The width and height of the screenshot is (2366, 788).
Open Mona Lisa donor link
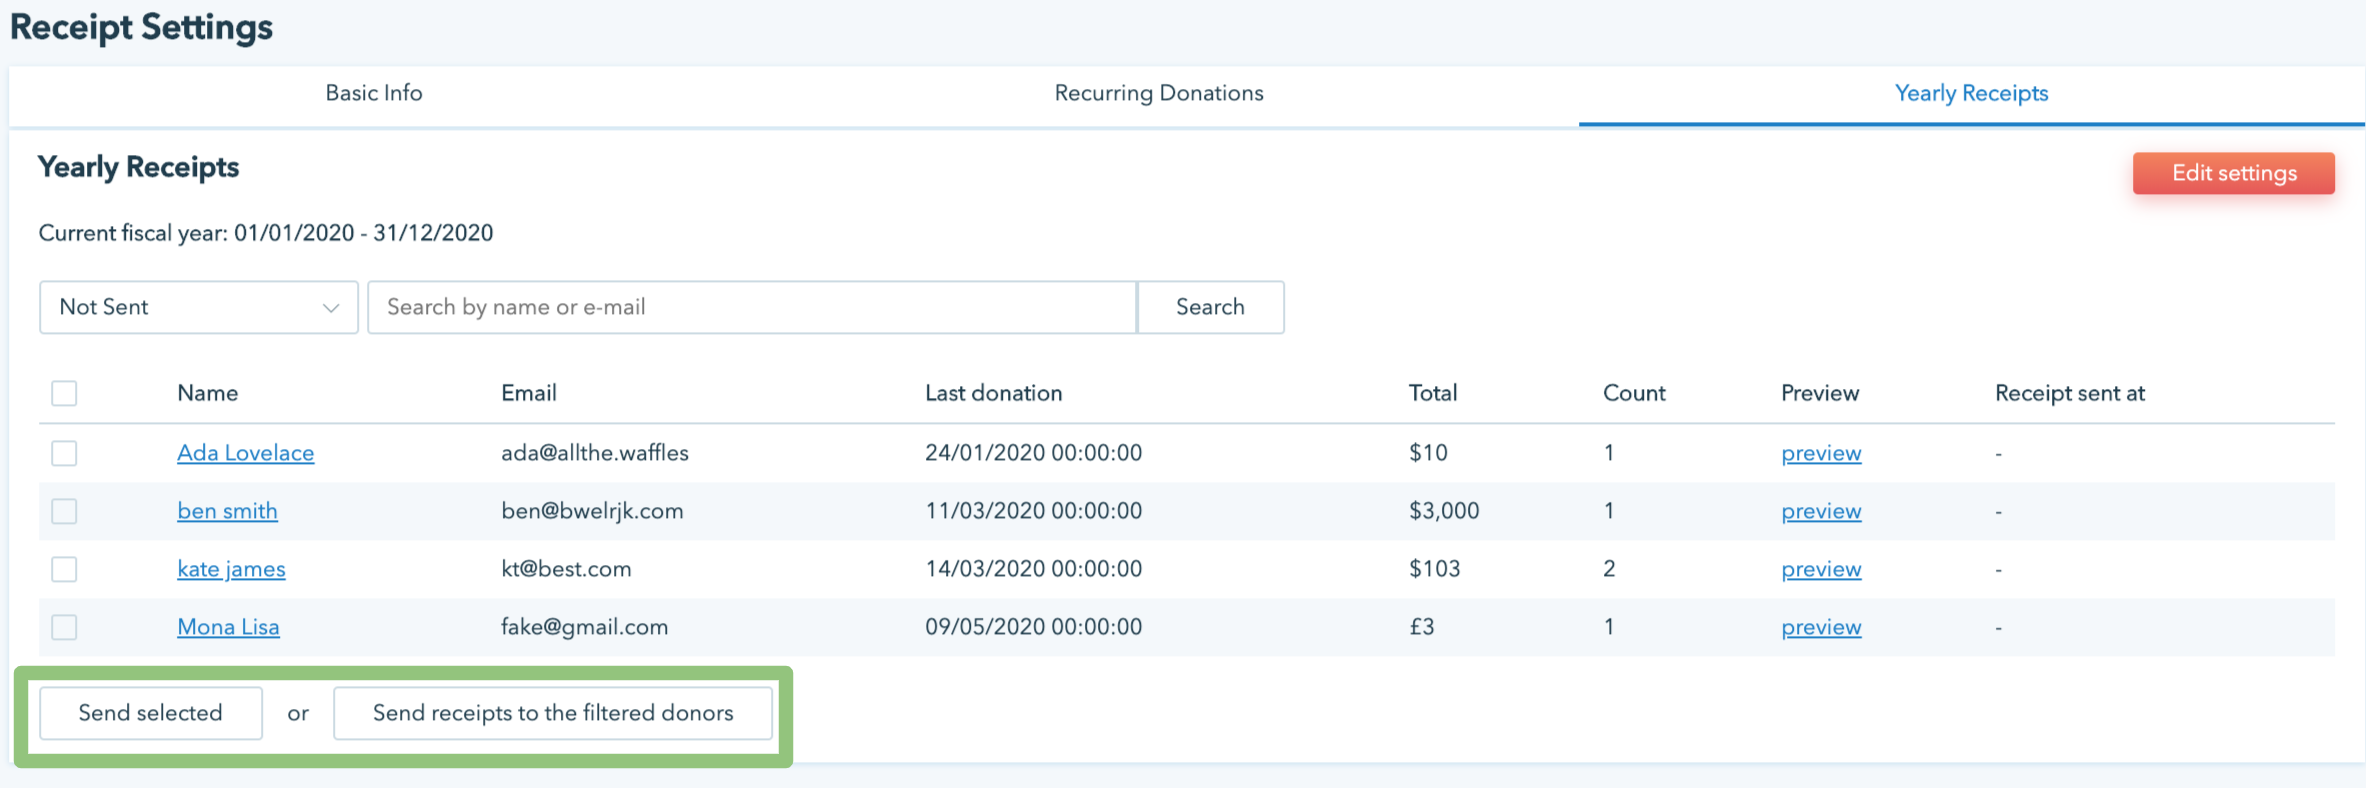click(x=228, y=627)
